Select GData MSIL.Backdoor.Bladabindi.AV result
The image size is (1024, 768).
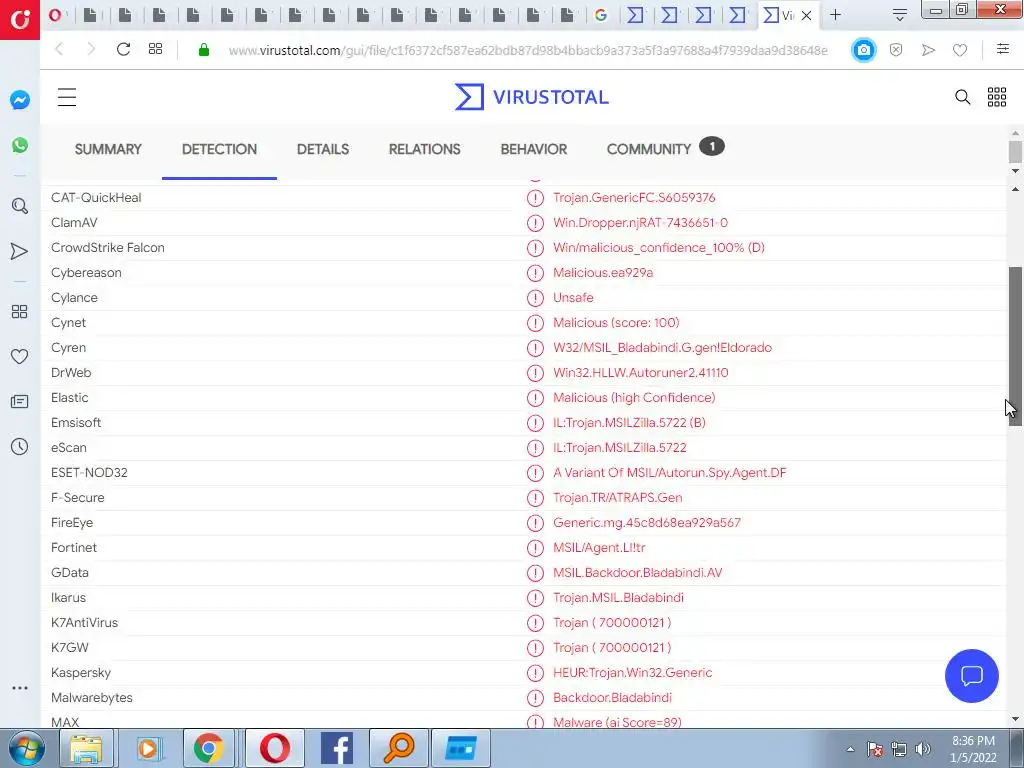point(637,573)
